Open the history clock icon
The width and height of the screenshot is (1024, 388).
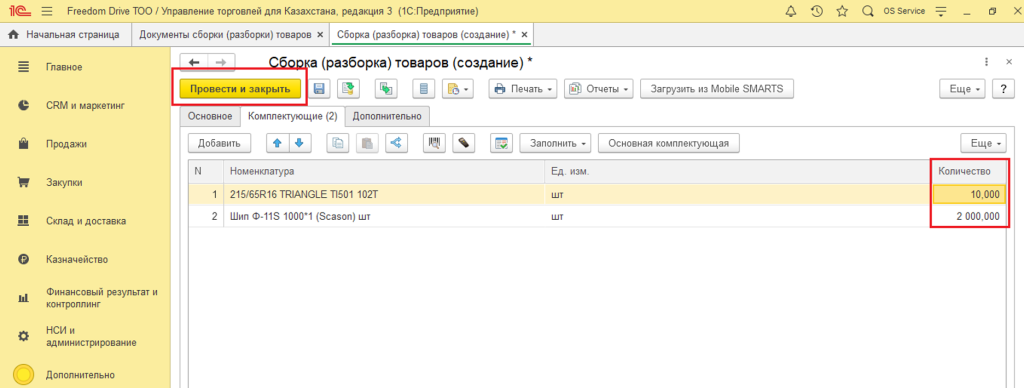[x=816, y=11]
